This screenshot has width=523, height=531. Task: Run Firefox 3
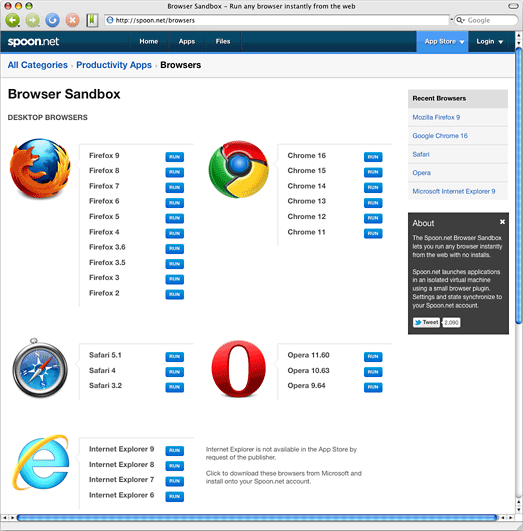[x=174, y=279]
